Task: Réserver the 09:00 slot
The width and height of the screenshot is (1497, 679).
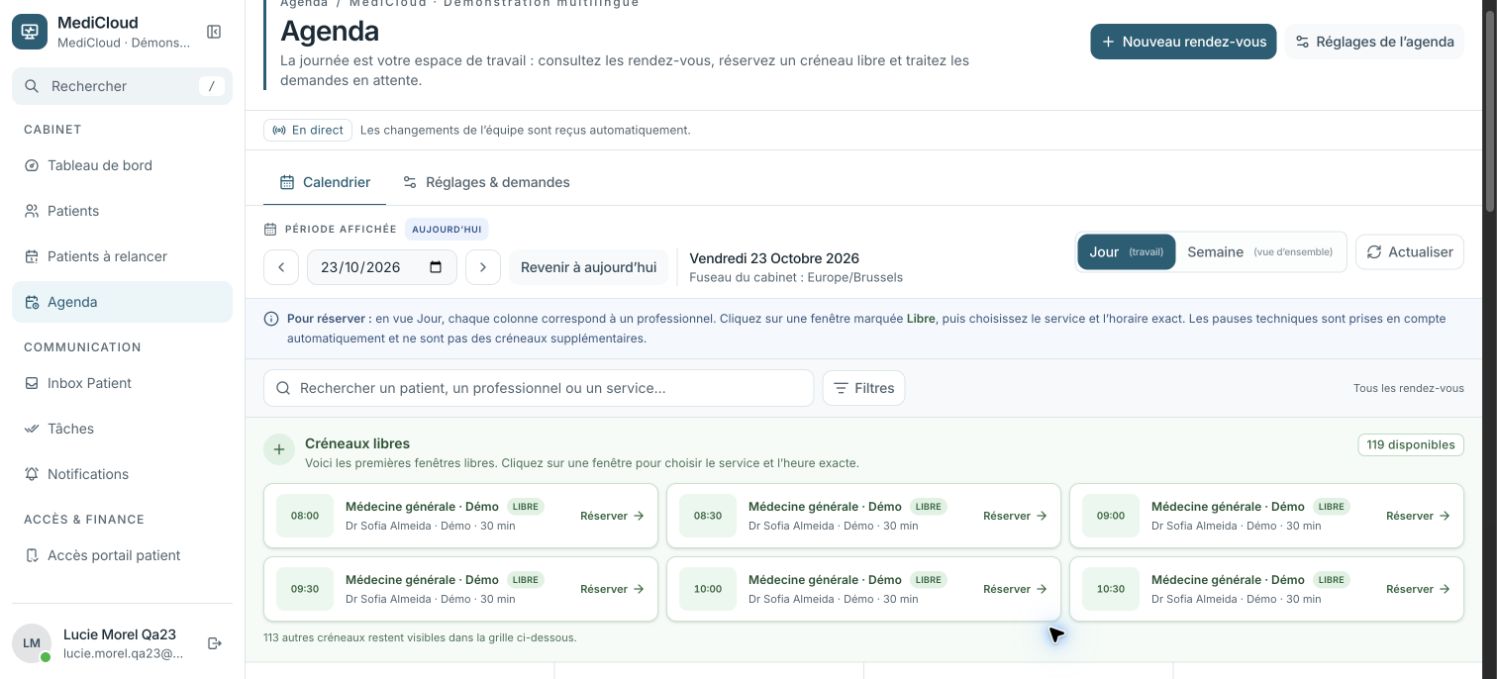Action: (x=1417, y=516)
